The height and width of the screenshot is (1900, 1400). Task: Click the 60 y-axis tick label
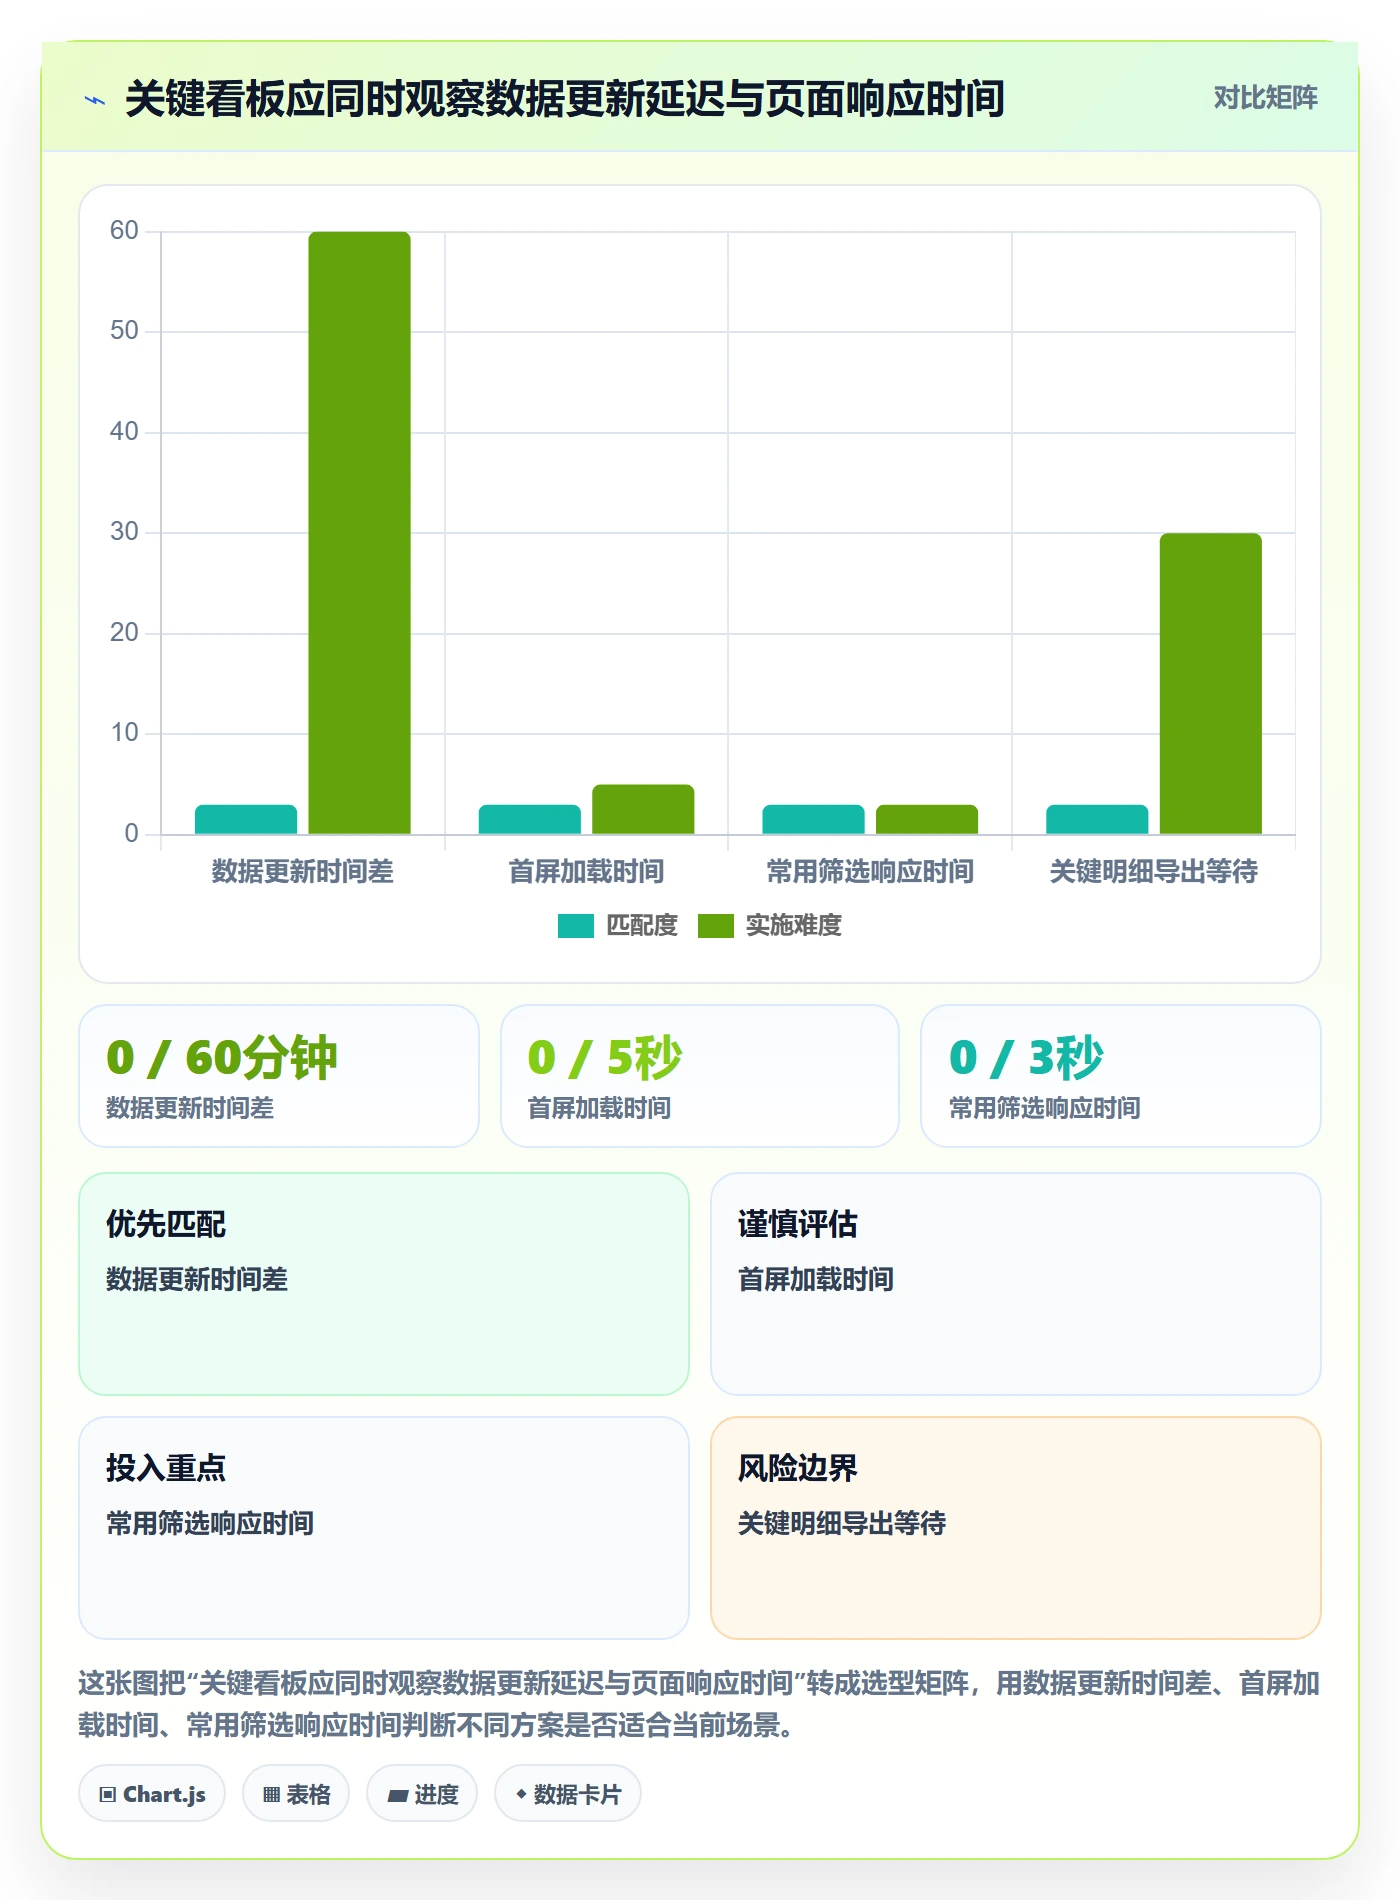[124, 231]
